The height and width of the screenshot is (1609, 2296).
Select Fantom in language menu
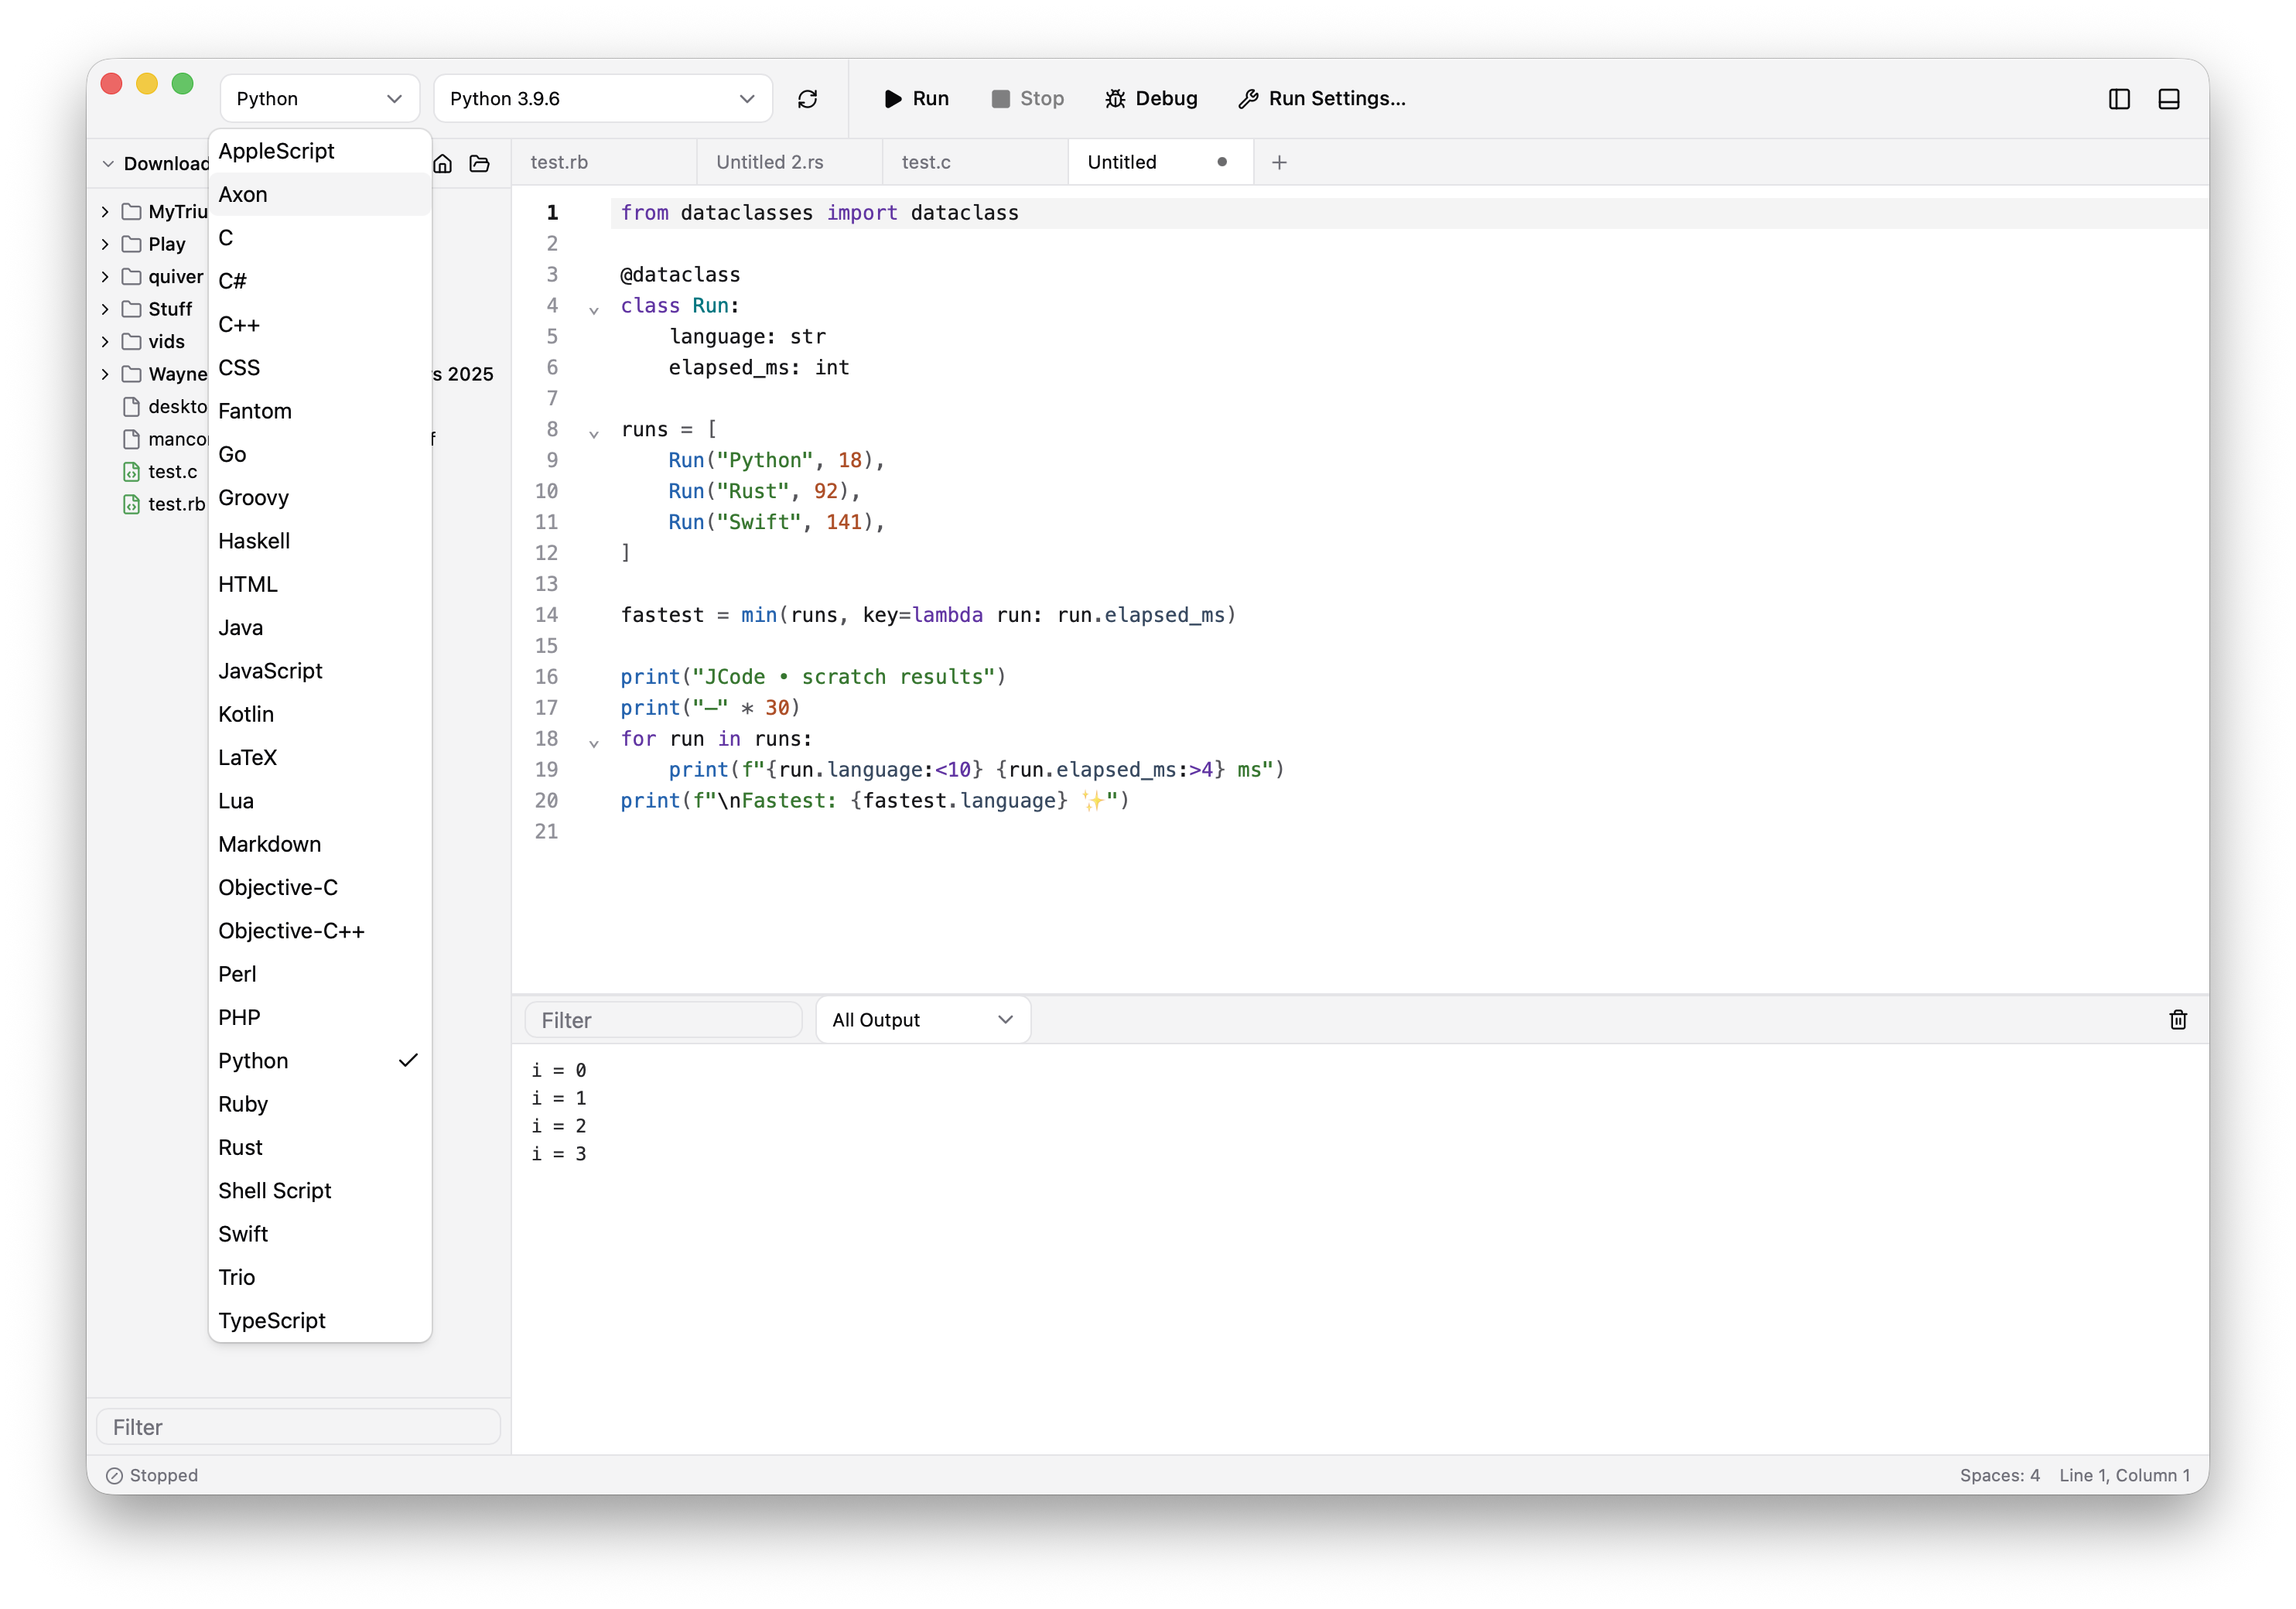pyautogui.click(x=320, y=411)
